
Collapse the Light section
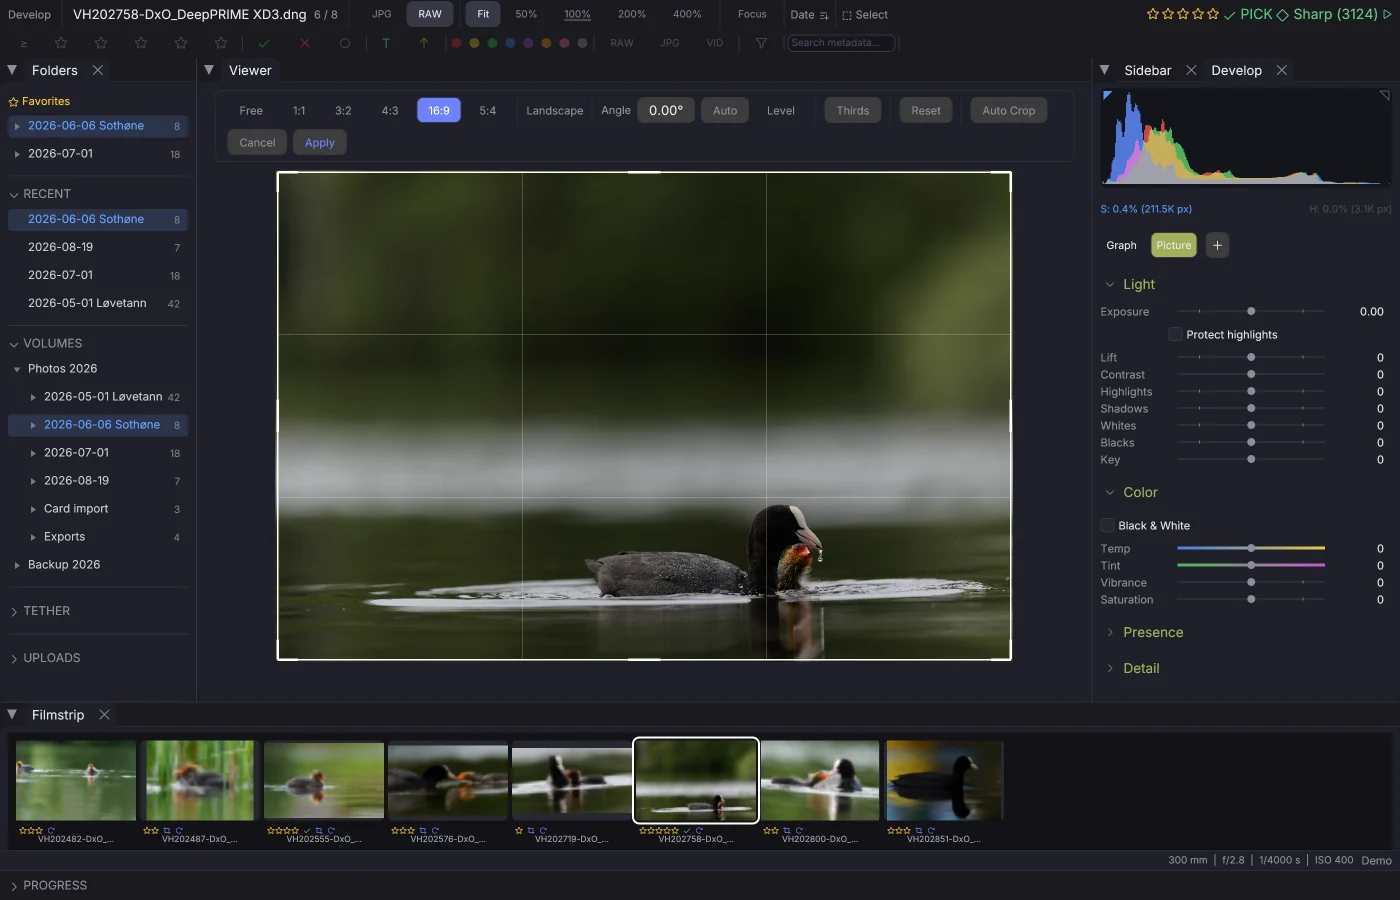coord(1110,284)
